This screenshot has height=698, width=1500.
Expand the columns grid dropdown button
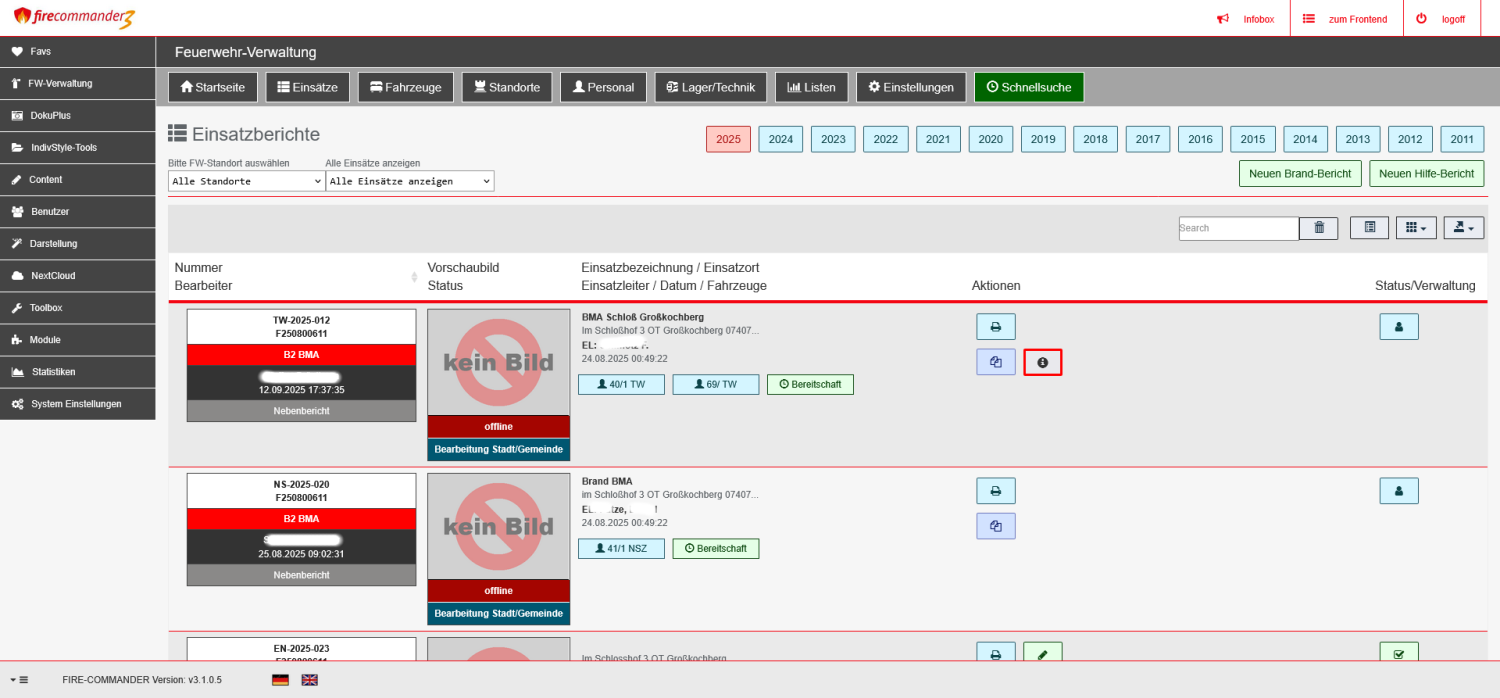pyautogui.click(x=1416, y=228)
